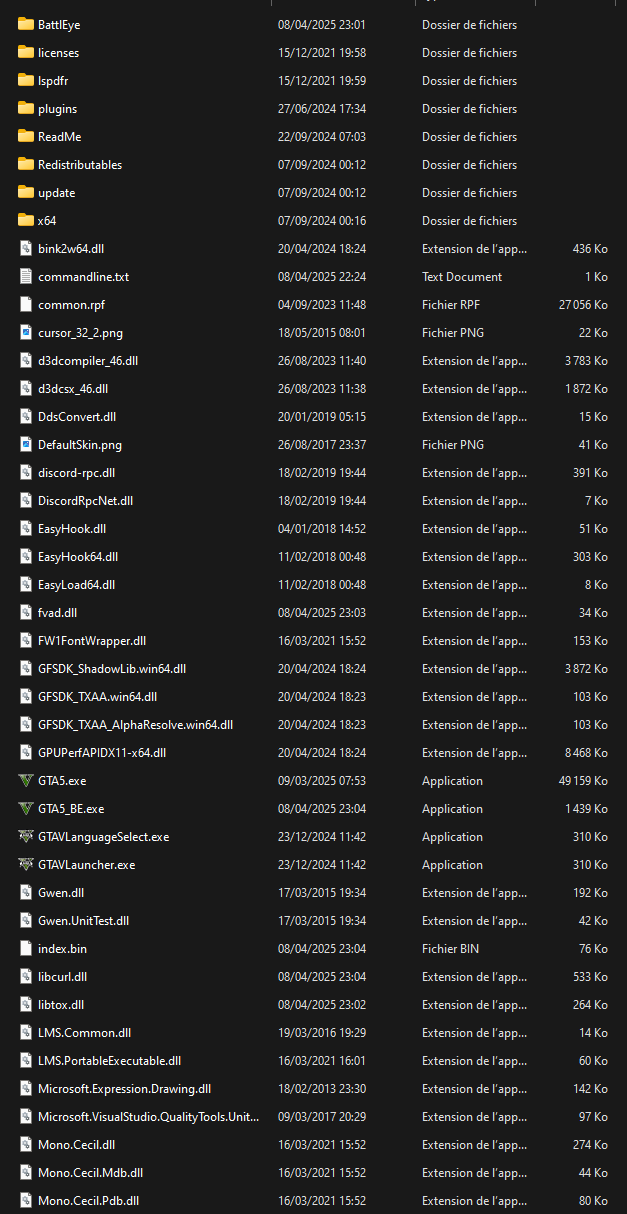Image resolution: width=627 pixels, height=1214 pixels.
Task: Click the bink2w64.dll file icon
Action: coord(26,248)
